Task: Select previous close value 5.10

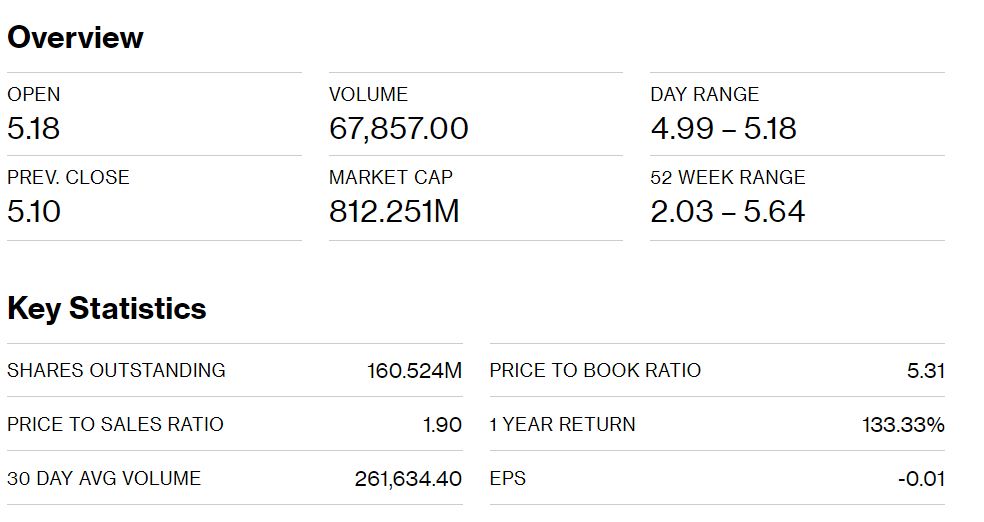Action: [34, 212]
